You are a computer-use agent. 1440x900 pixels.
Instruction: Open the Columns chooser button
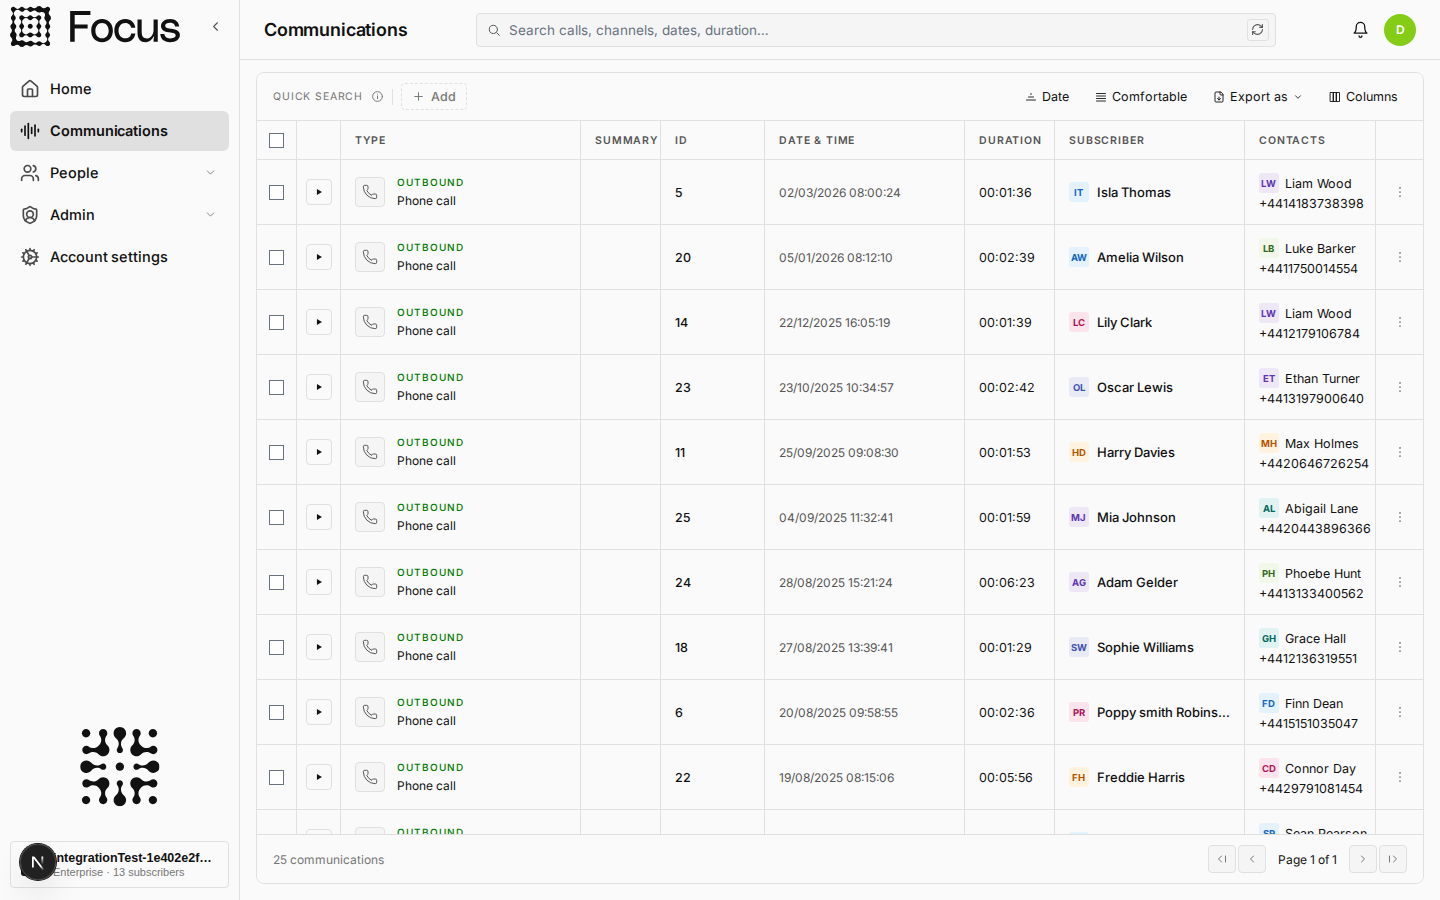click(x=1363, y=97)
